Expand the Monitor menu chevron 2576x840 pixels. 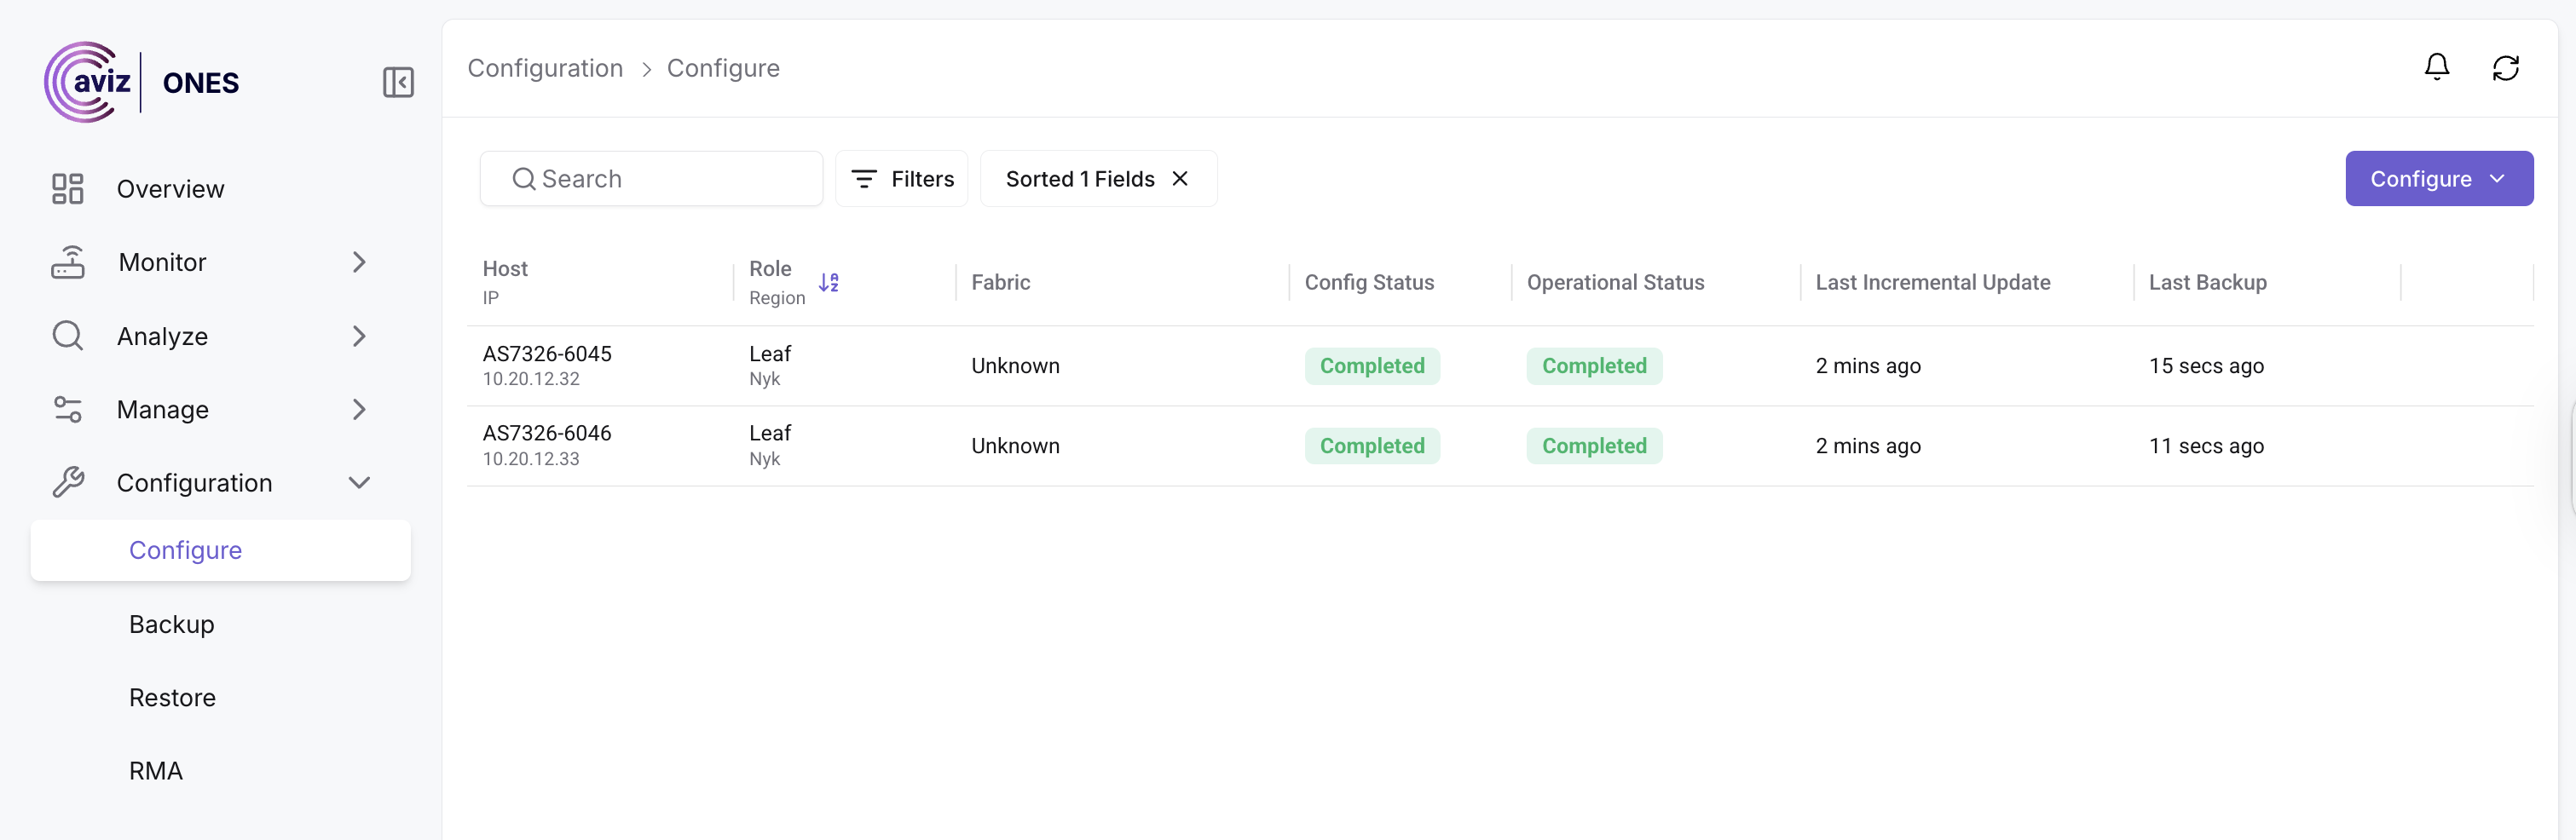pos(359,262)
